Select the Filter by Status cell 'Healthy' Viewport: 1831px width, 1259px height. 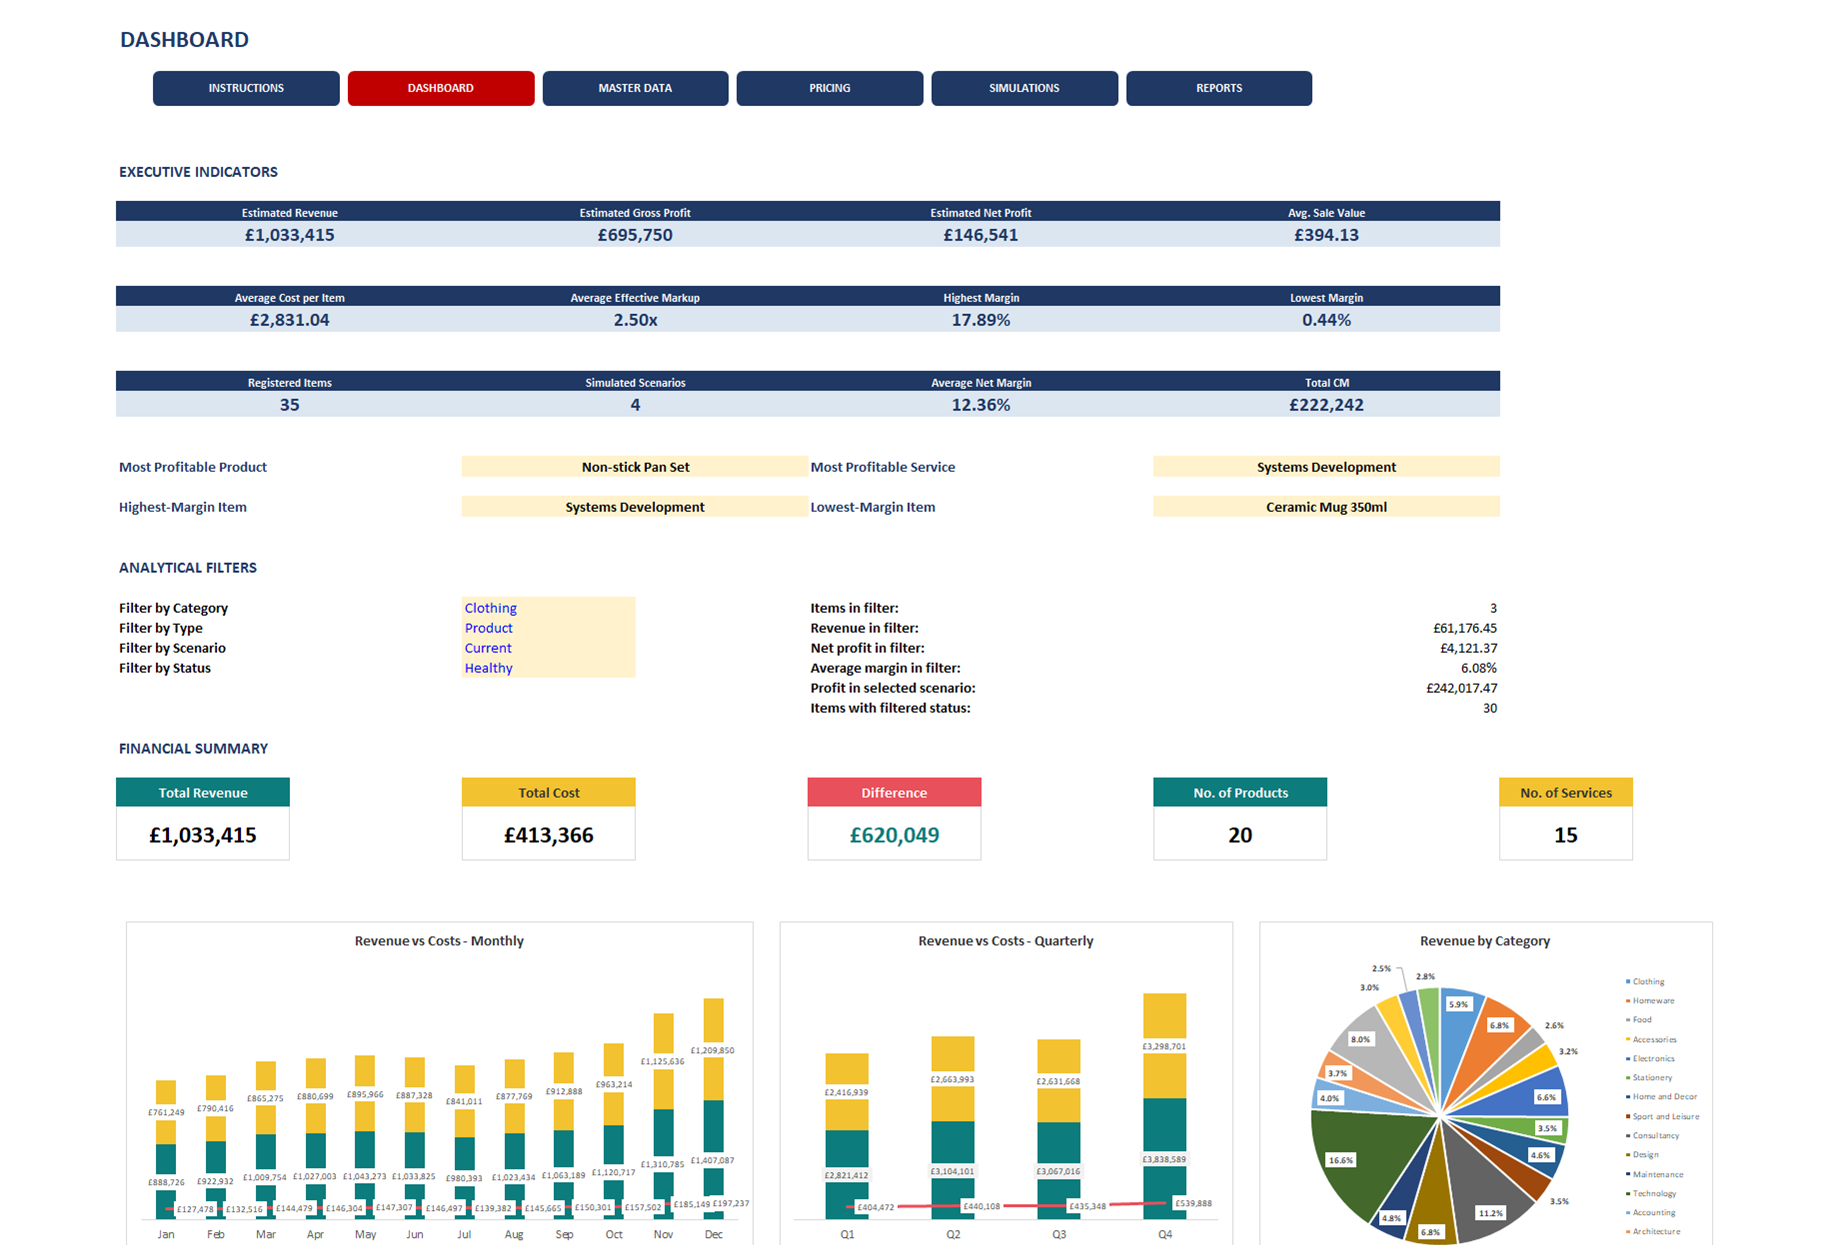548,668
